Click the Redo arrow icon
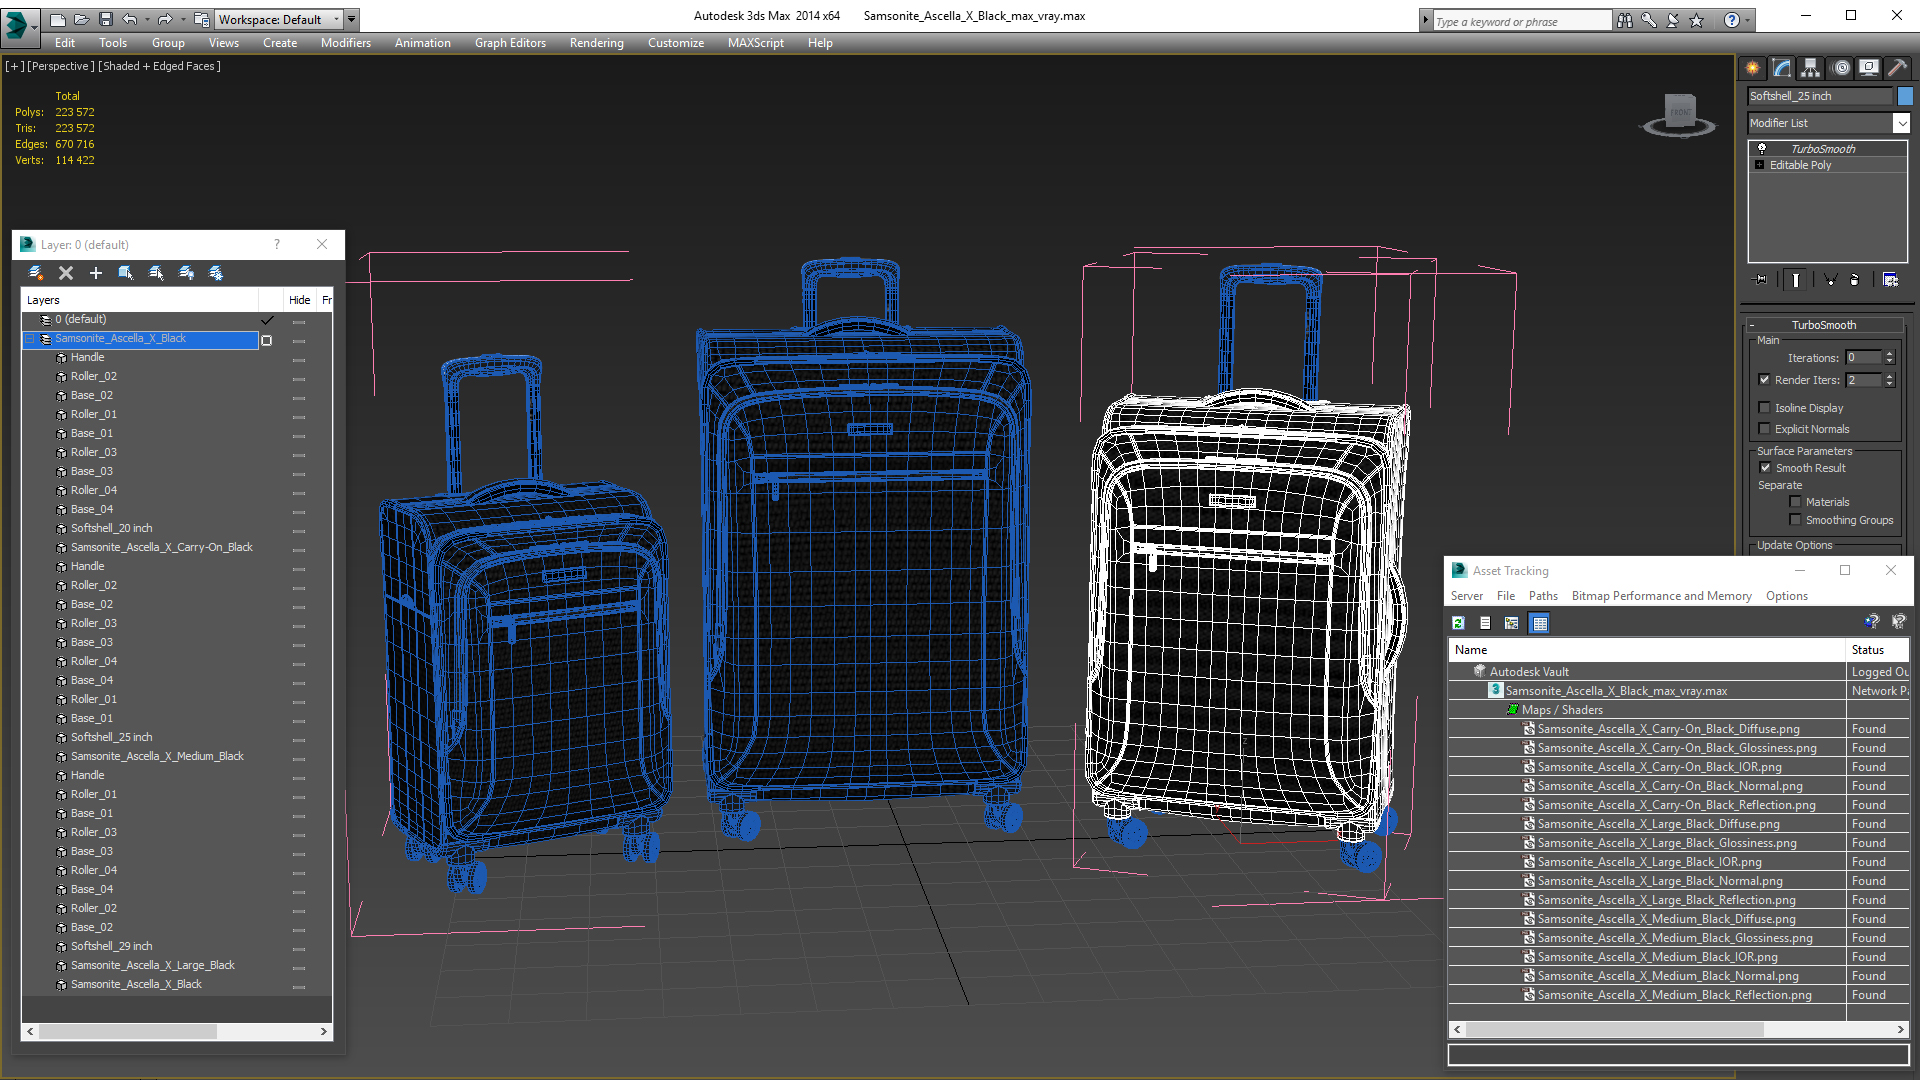This screenshot has height=1080, width=1920. (165, 19)
